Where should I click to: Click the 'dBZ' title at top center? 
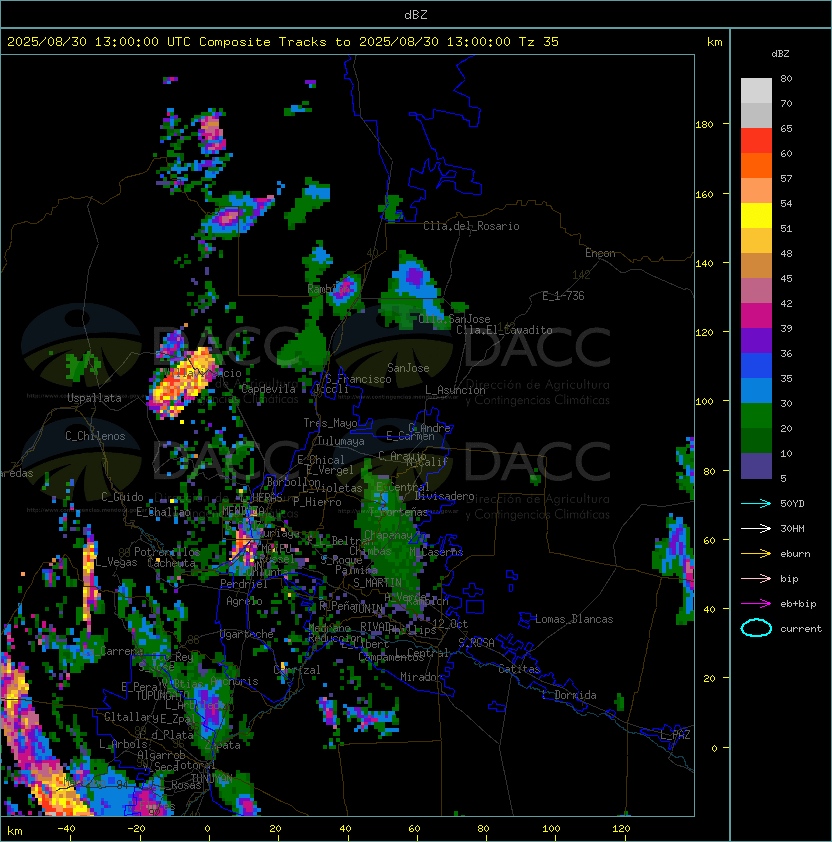[416, 15]
